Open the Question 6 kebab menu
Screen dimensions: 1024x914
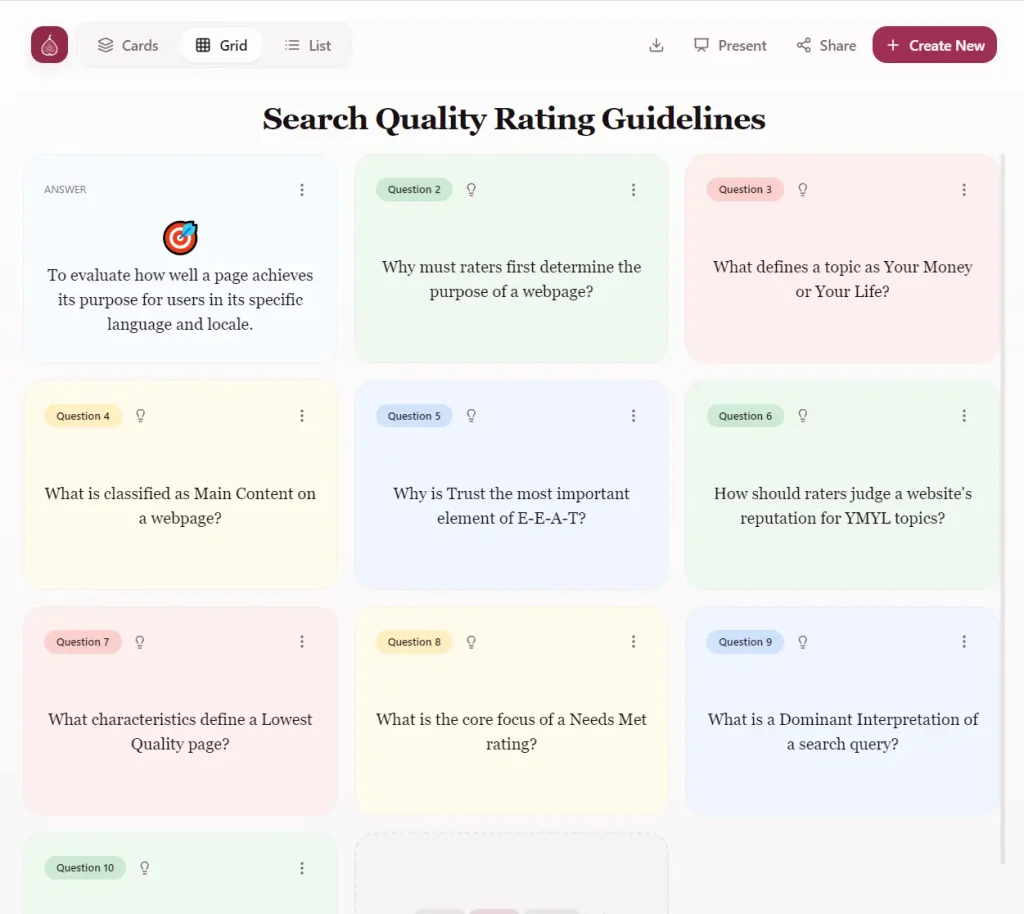[x=964, y=416]
